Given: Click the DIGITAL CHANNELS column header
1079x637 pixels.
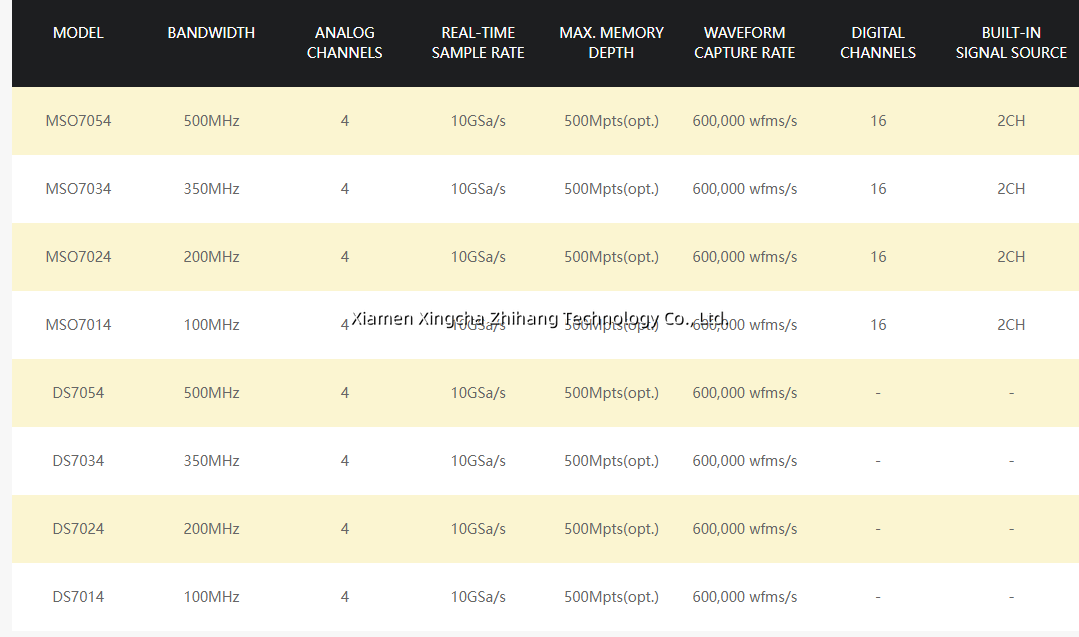Looking at the screenshot, I should (x=878, y=43).
